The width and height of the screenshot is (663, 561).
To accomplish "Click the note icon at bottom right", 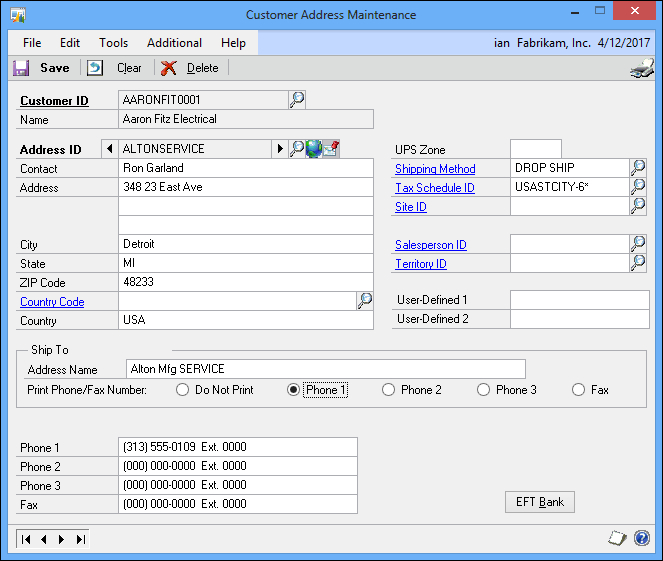I will pyautogui.click(x=618, y=538).
